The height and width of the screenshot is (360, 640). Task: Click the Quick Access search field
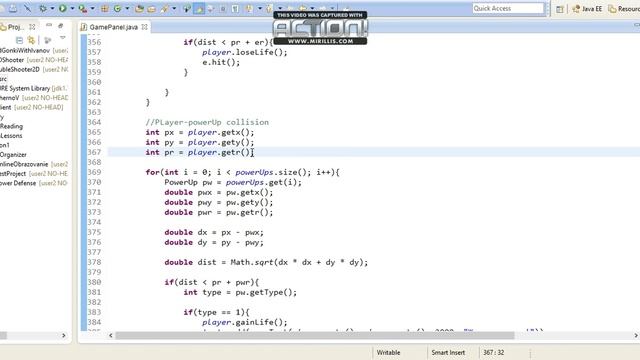point(508,9)
